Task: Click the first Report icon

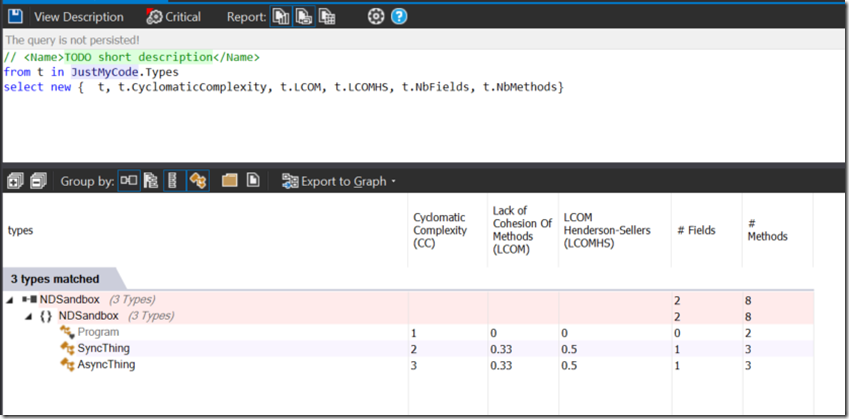Action: point(282,16)
